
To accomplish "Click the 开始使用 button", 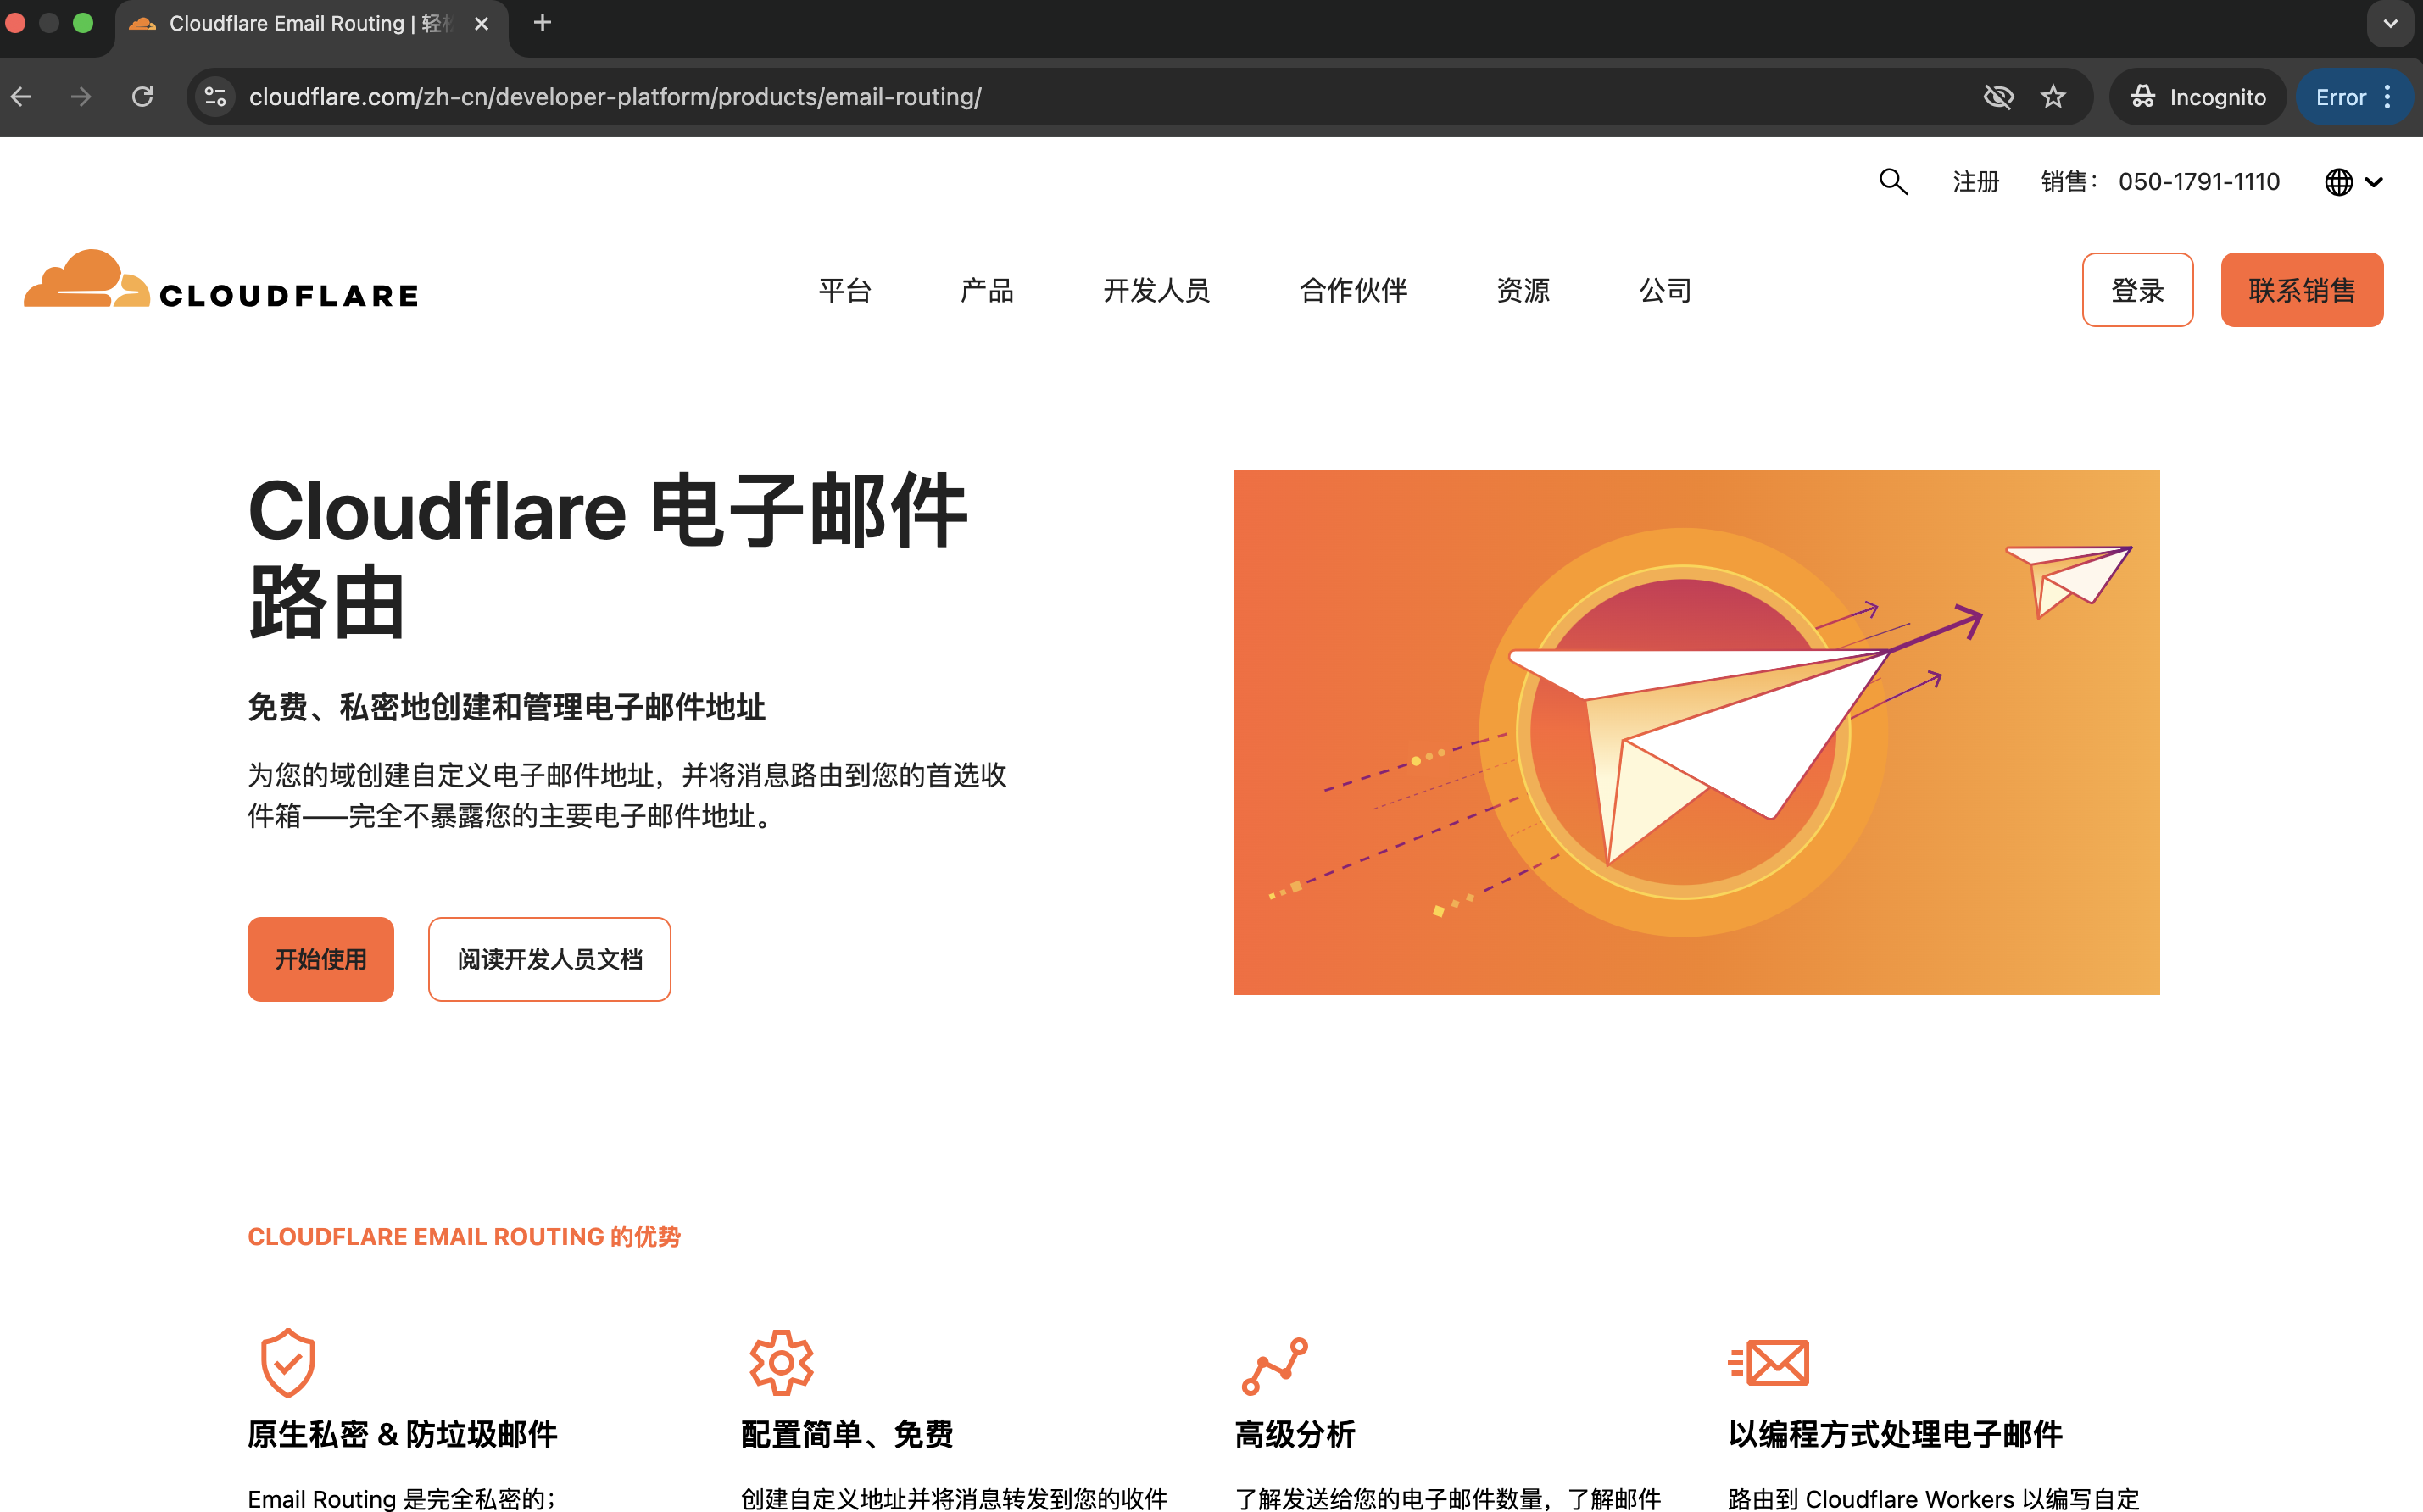I will [x=320, y=959].
